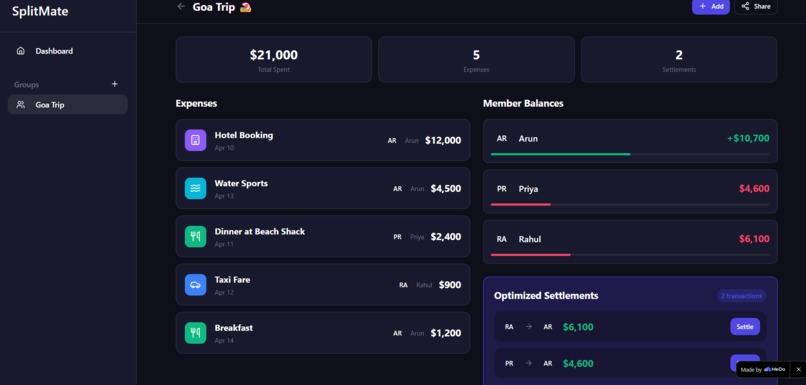Screen dimensions: 806x385
Task: Click the RA avatar in $6,100 settlement
Action: point(509,327)
